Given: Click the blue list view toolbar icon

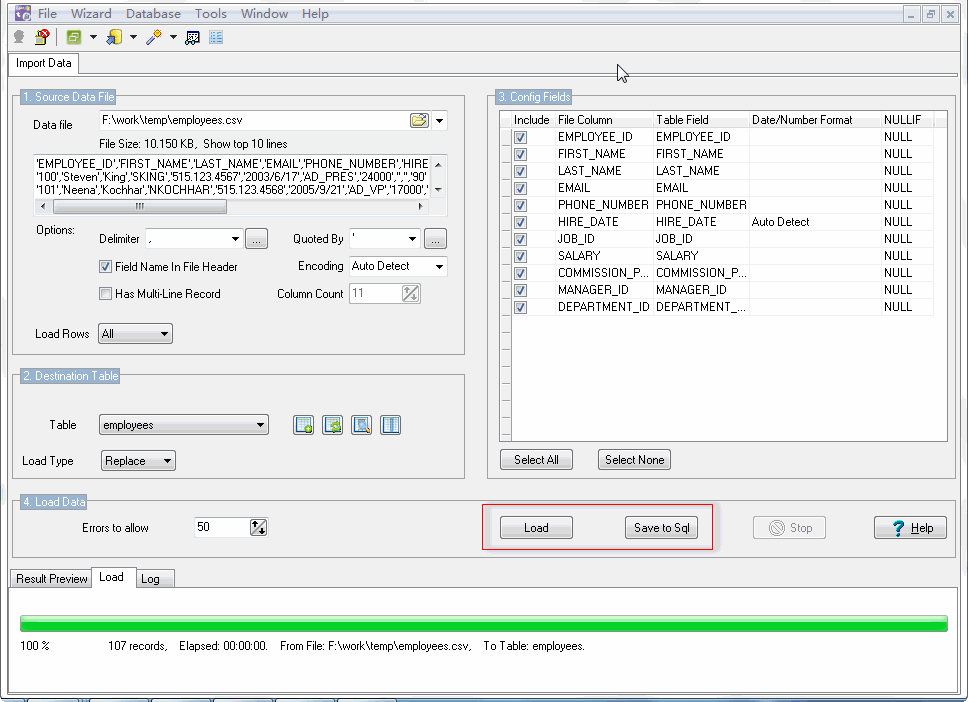Looking at the screenshot, I should [x=216, y=38].
